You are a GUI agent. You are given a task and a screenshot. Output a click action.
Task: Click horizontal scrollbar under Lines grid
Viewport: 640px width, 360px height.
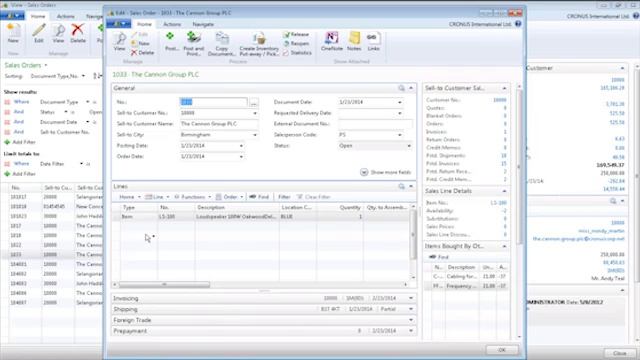pyautogui.click(x=164, y=284)
